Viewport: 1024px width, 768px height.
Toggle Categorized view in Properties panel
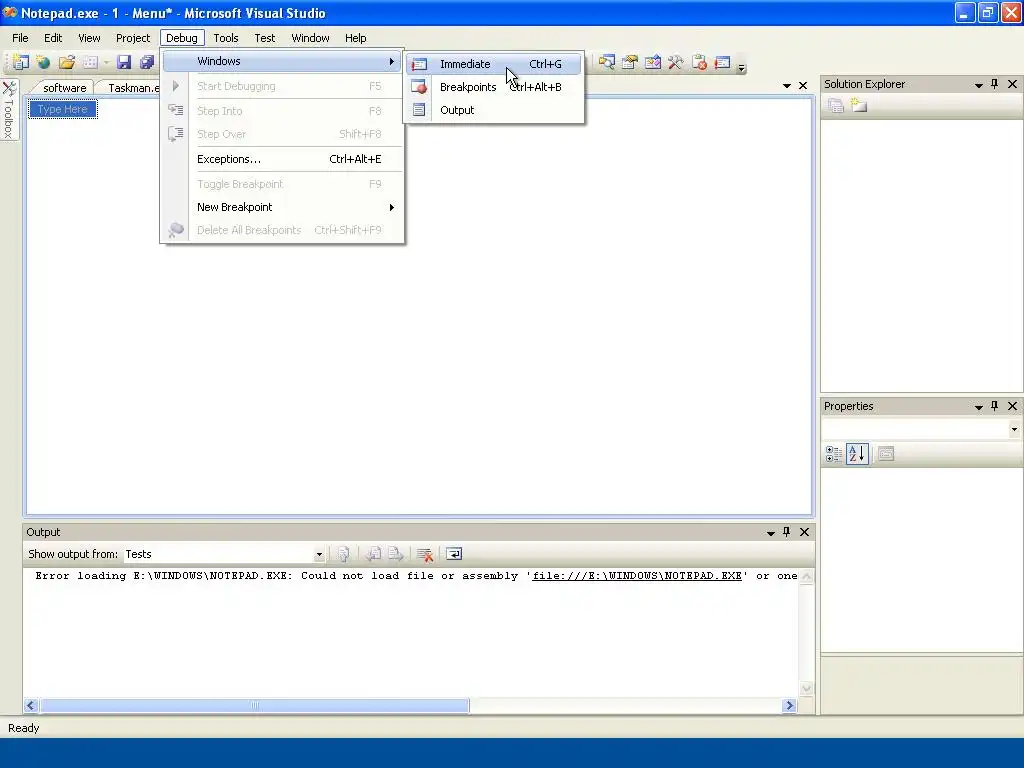(x=834, y=454)
